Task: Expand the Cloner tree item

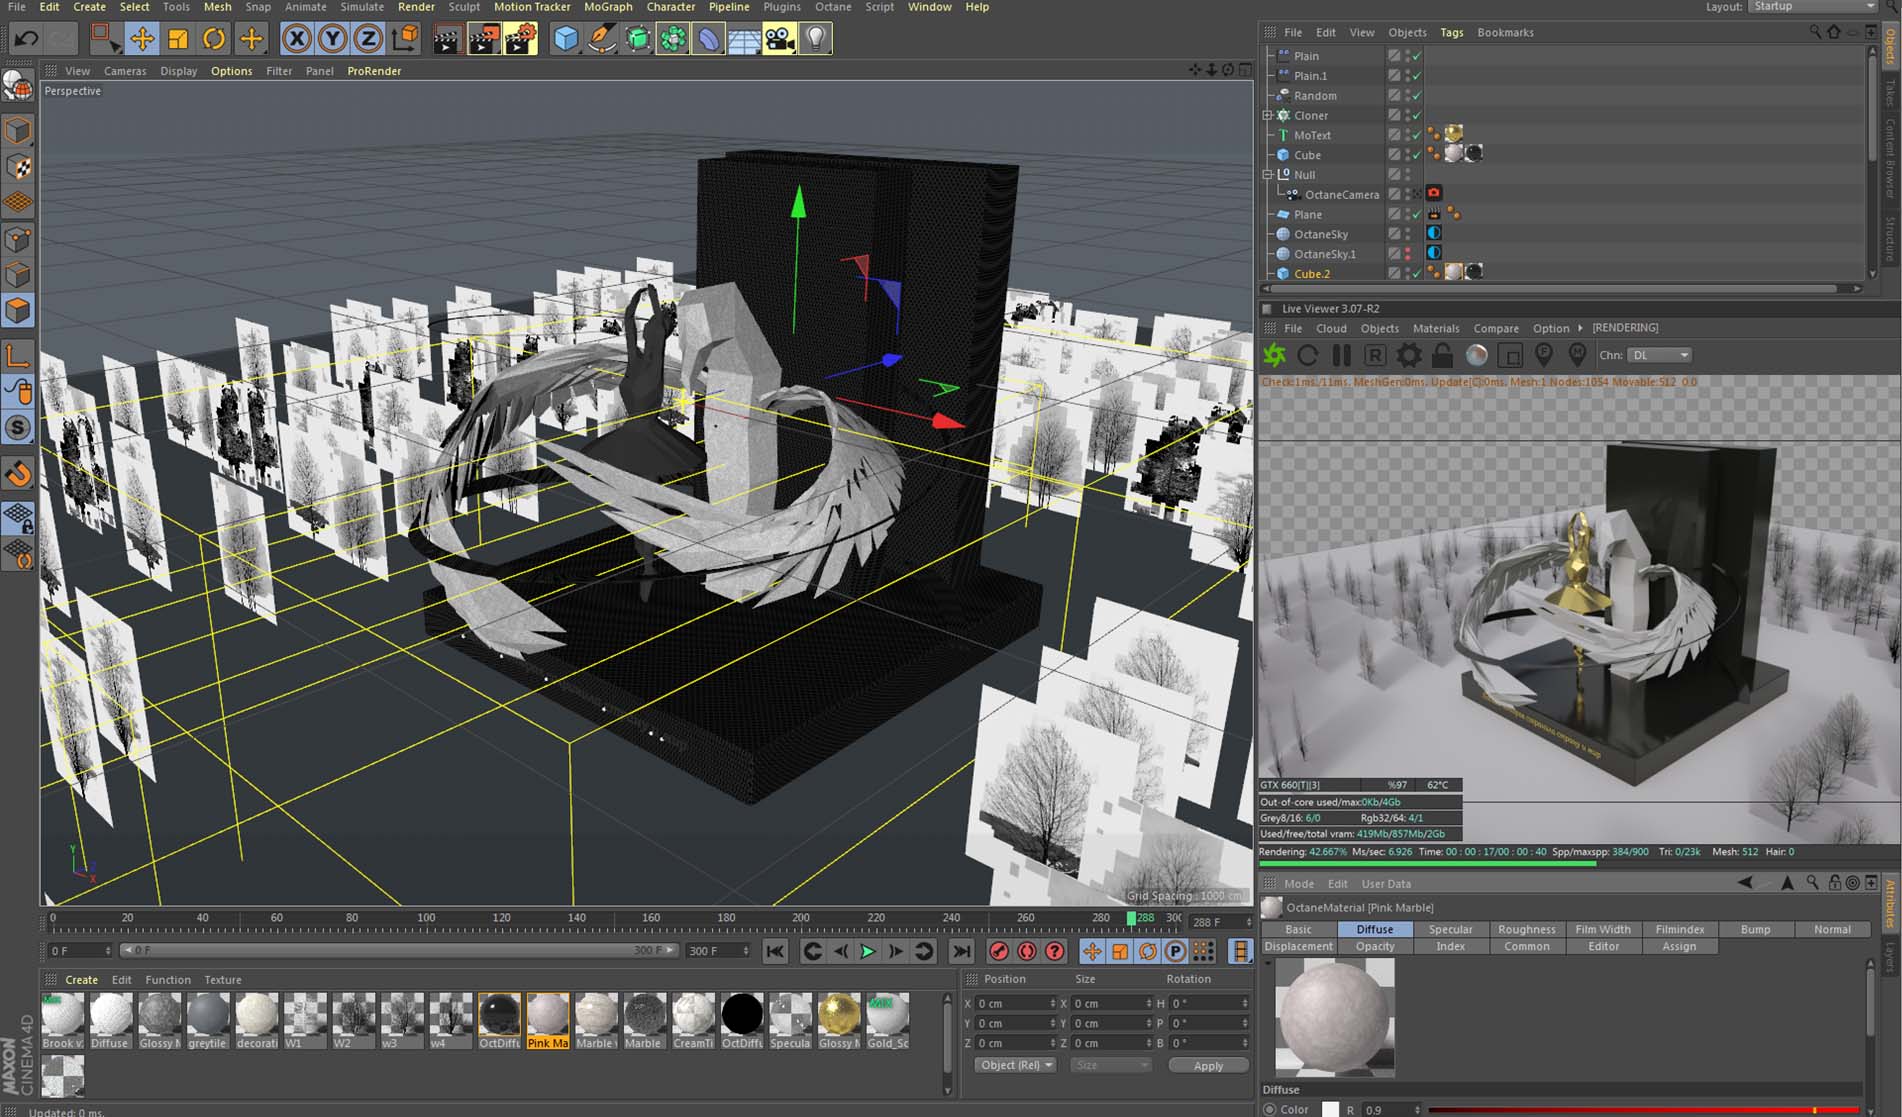Action: (x=1268, y=116)
